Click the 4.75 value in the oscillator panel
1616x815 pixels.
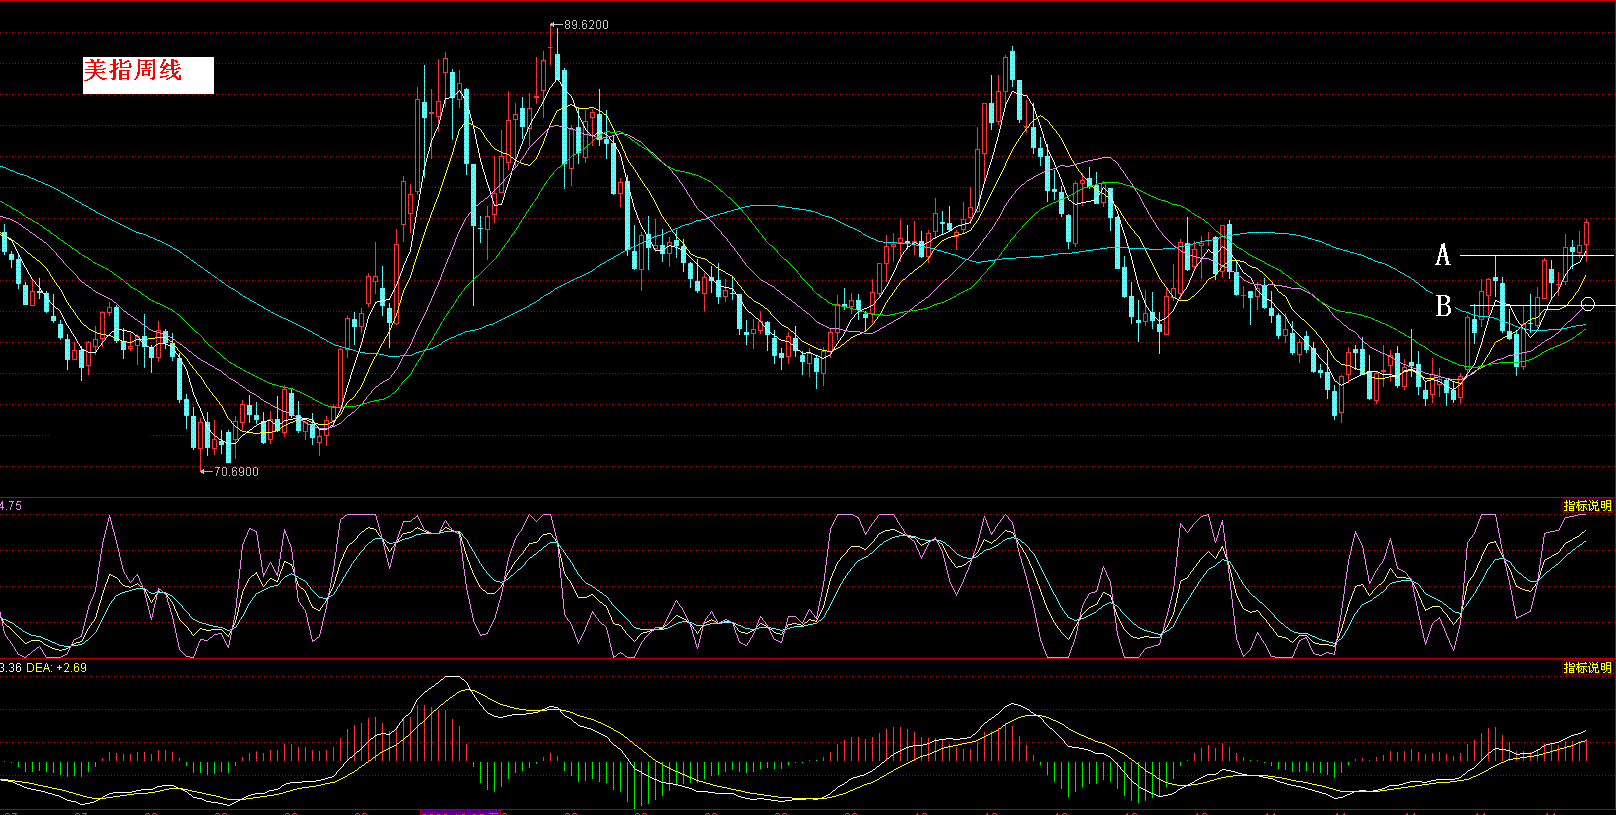coord(10,506)
